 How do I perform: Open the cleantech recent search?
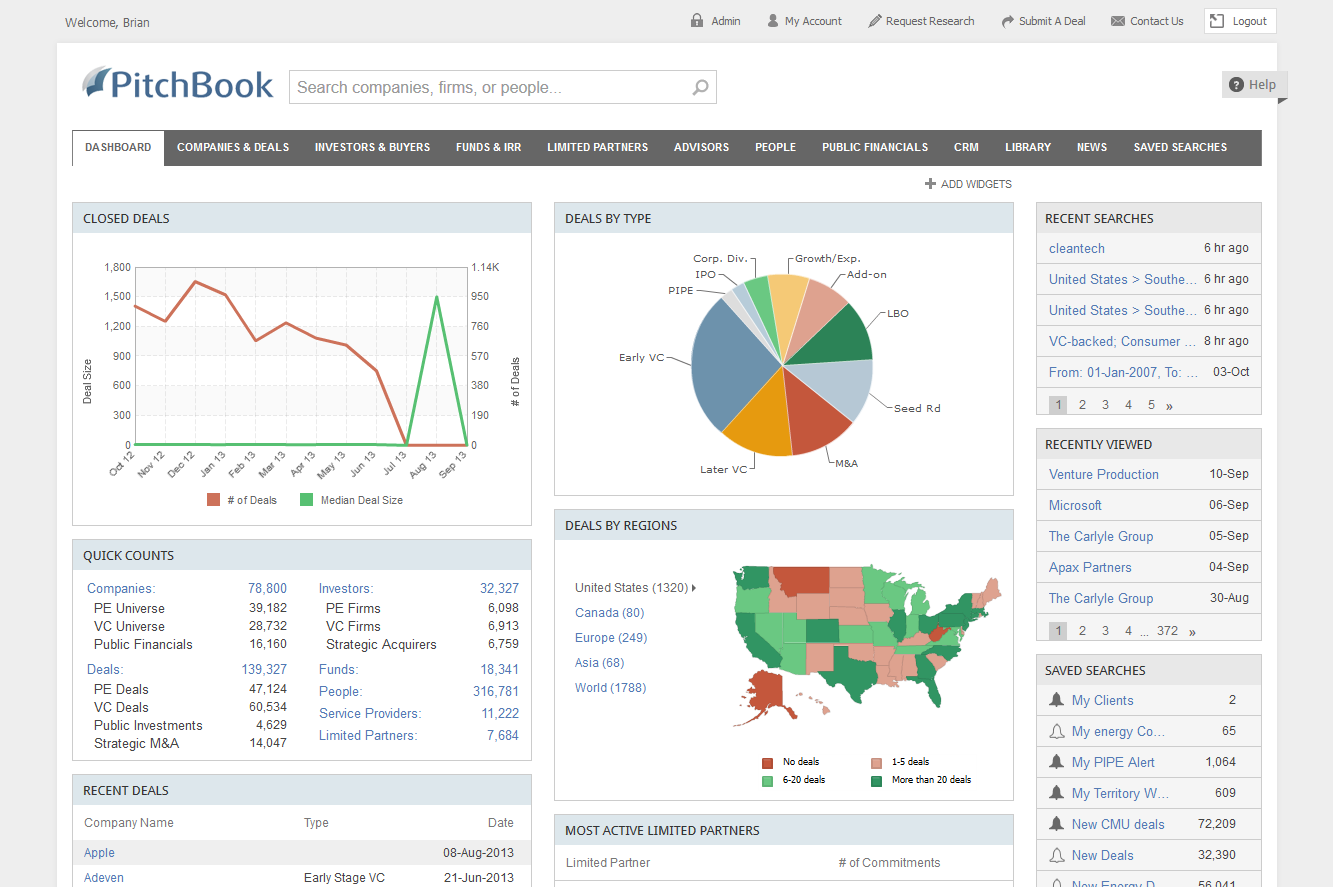coord(1077,248)
